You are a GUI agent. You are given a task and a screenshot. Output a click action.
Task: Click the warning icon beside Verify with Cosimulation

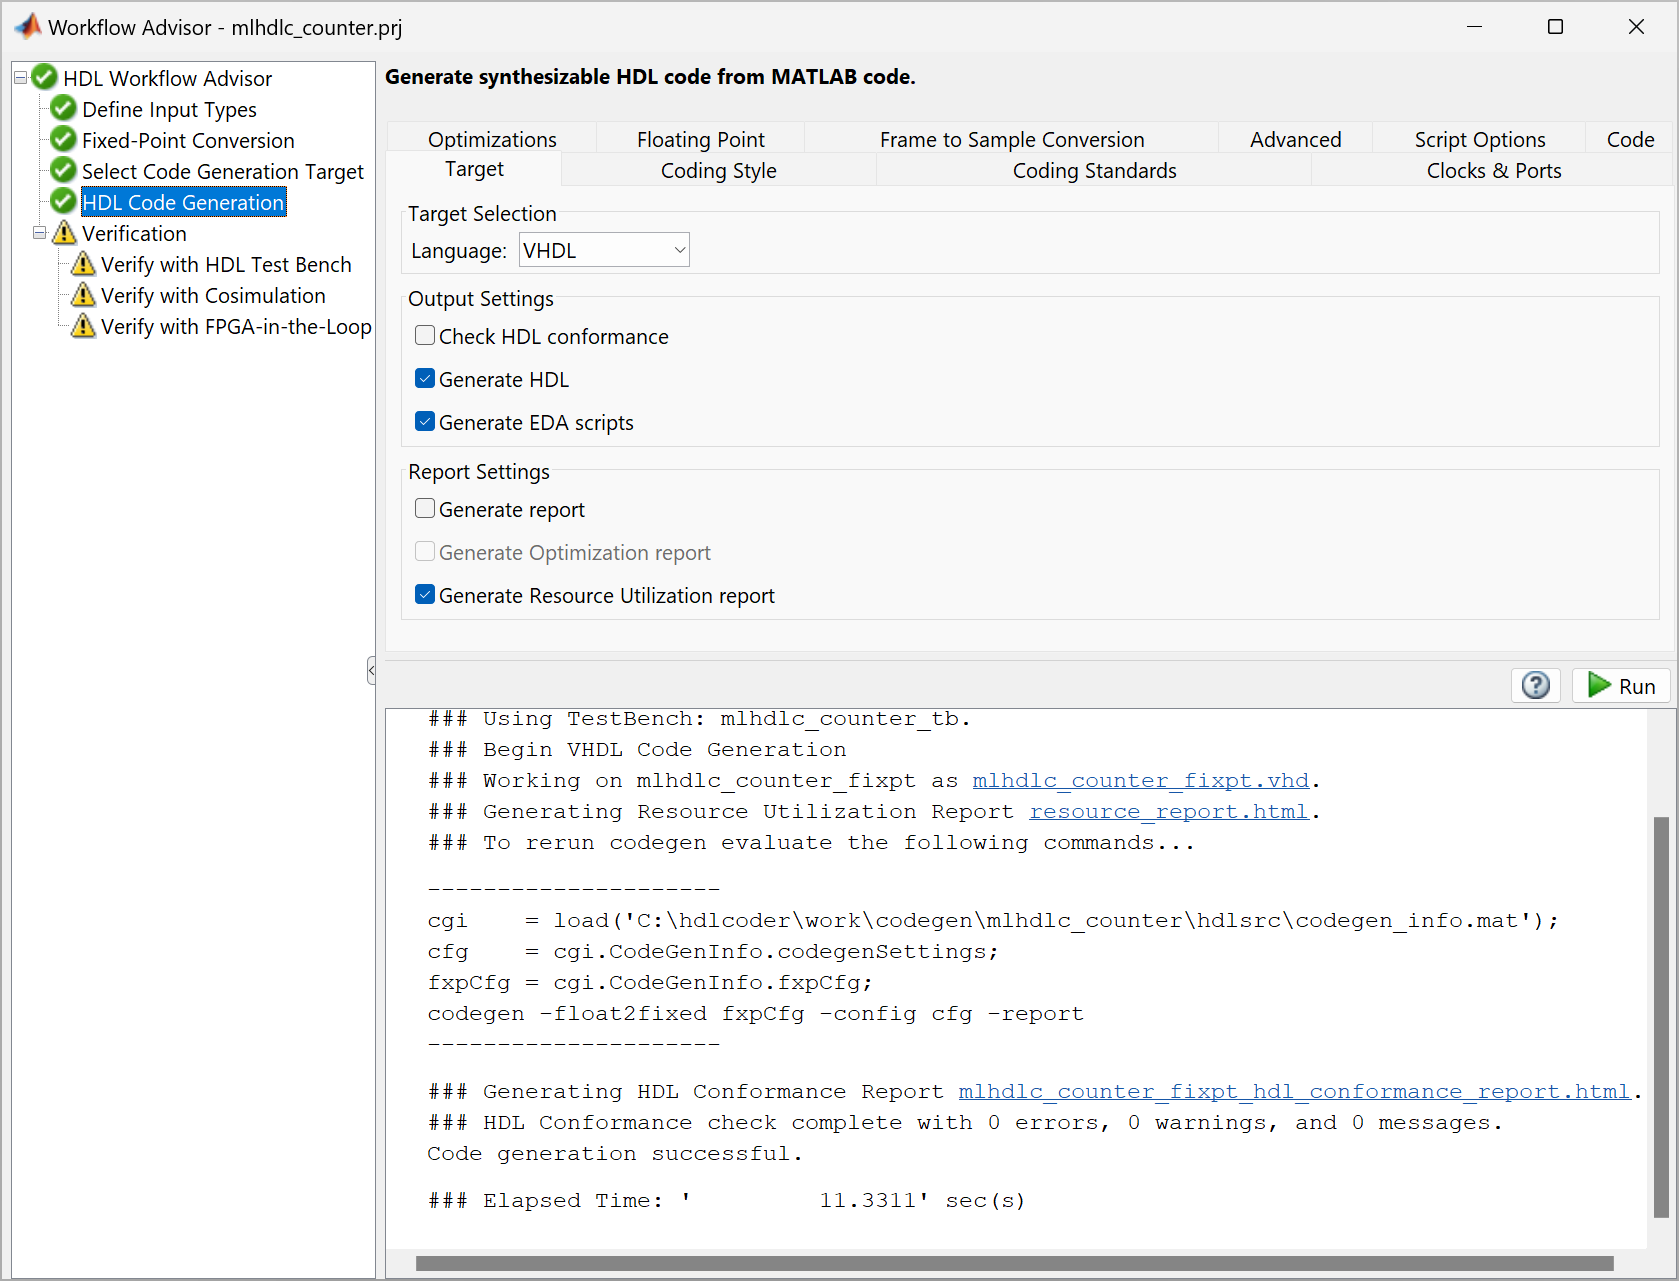(82, 295)
